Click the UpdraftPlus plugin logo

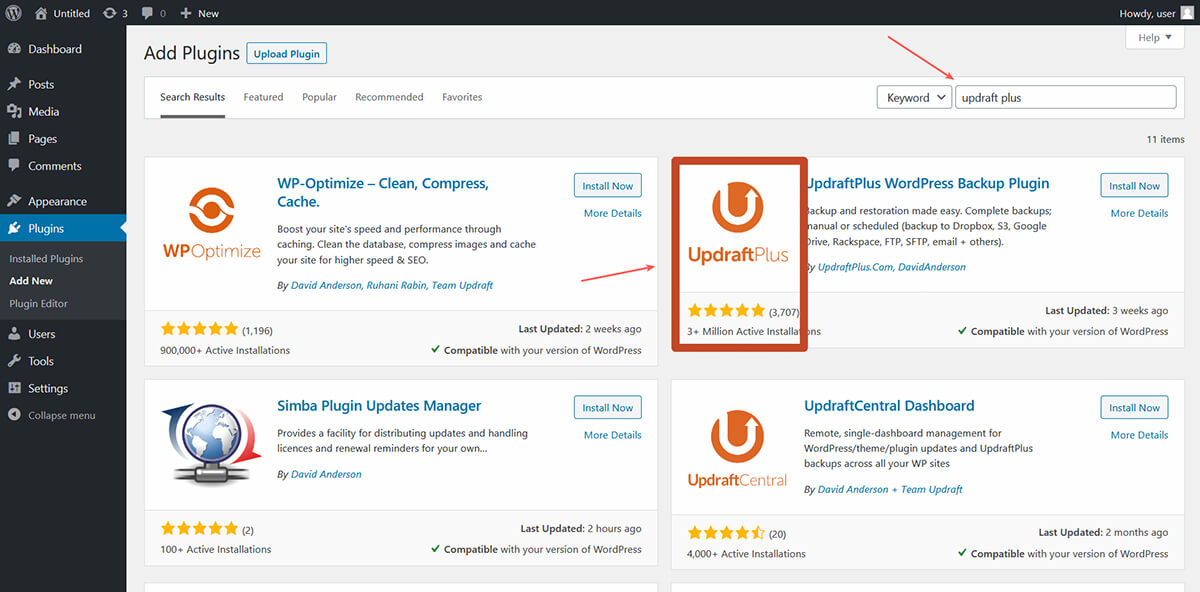(x=738, y=222)
